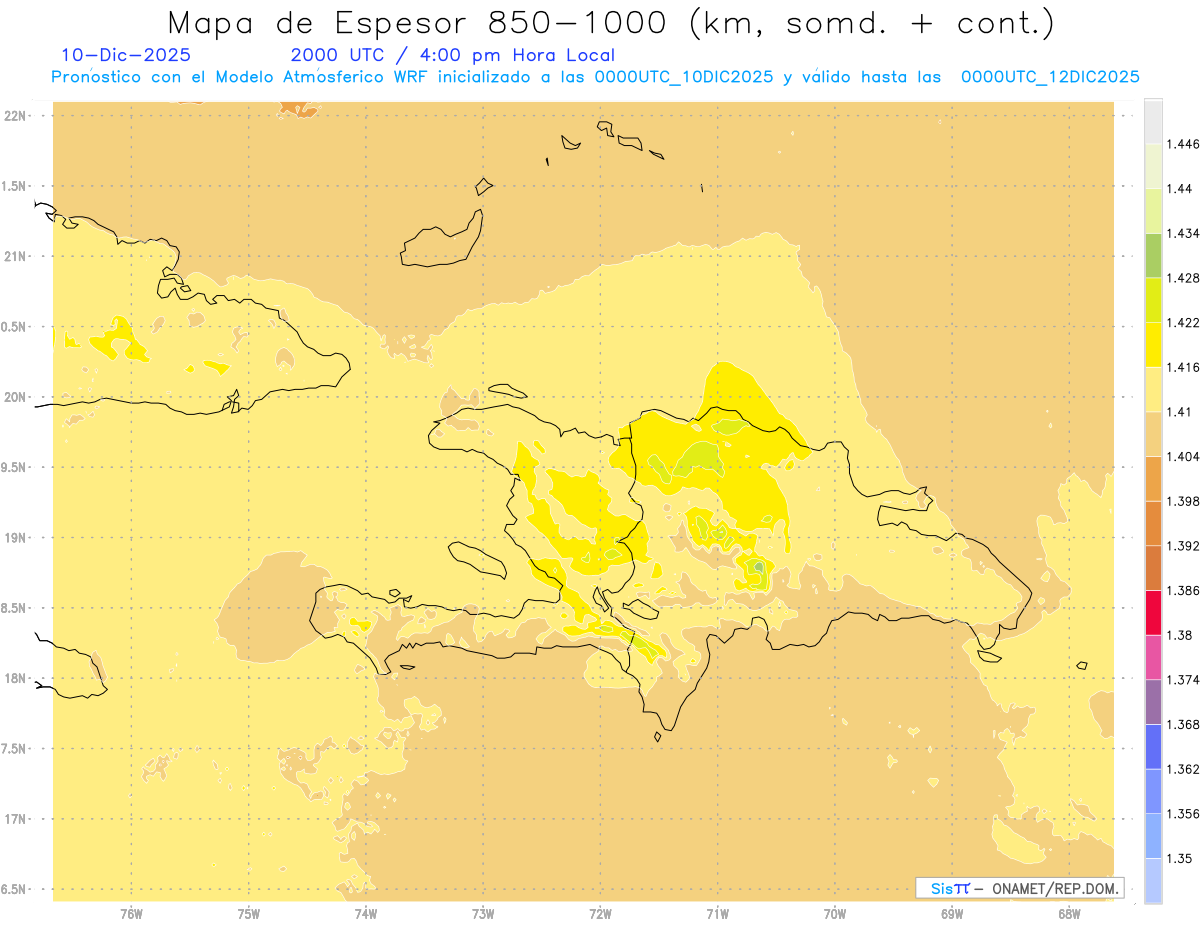Image resolution: width=1200 pixels, height=927 pixels.
Task: Click legend value '1.44'
Action: 1181,188
